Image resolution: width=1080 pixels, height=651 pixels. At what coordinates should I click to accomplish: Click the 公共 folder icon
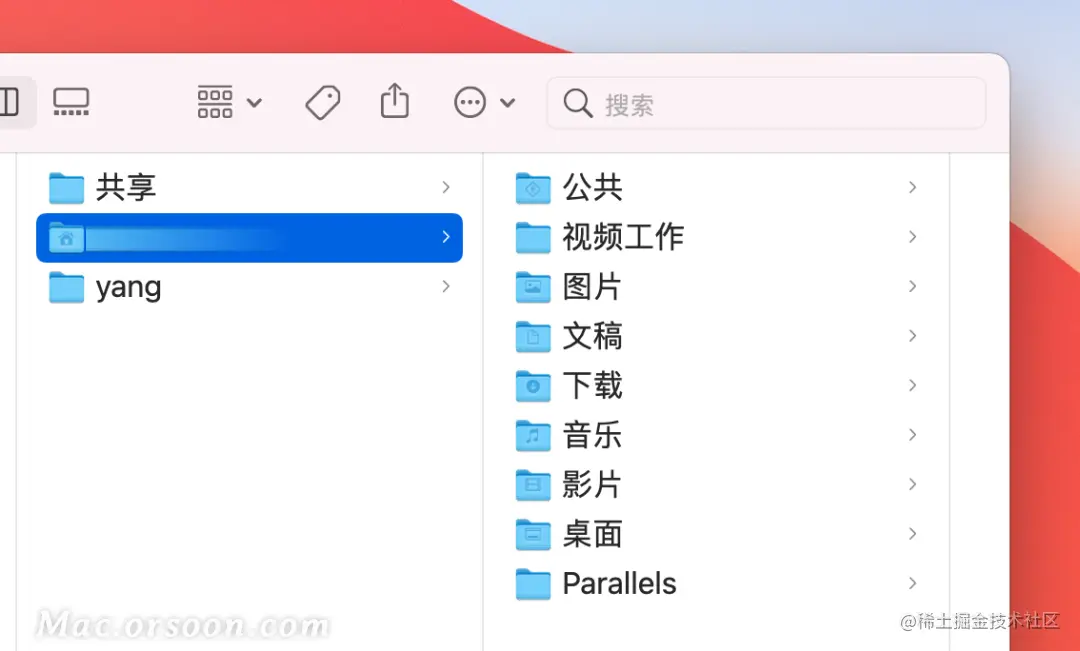(x=533, y=187)
